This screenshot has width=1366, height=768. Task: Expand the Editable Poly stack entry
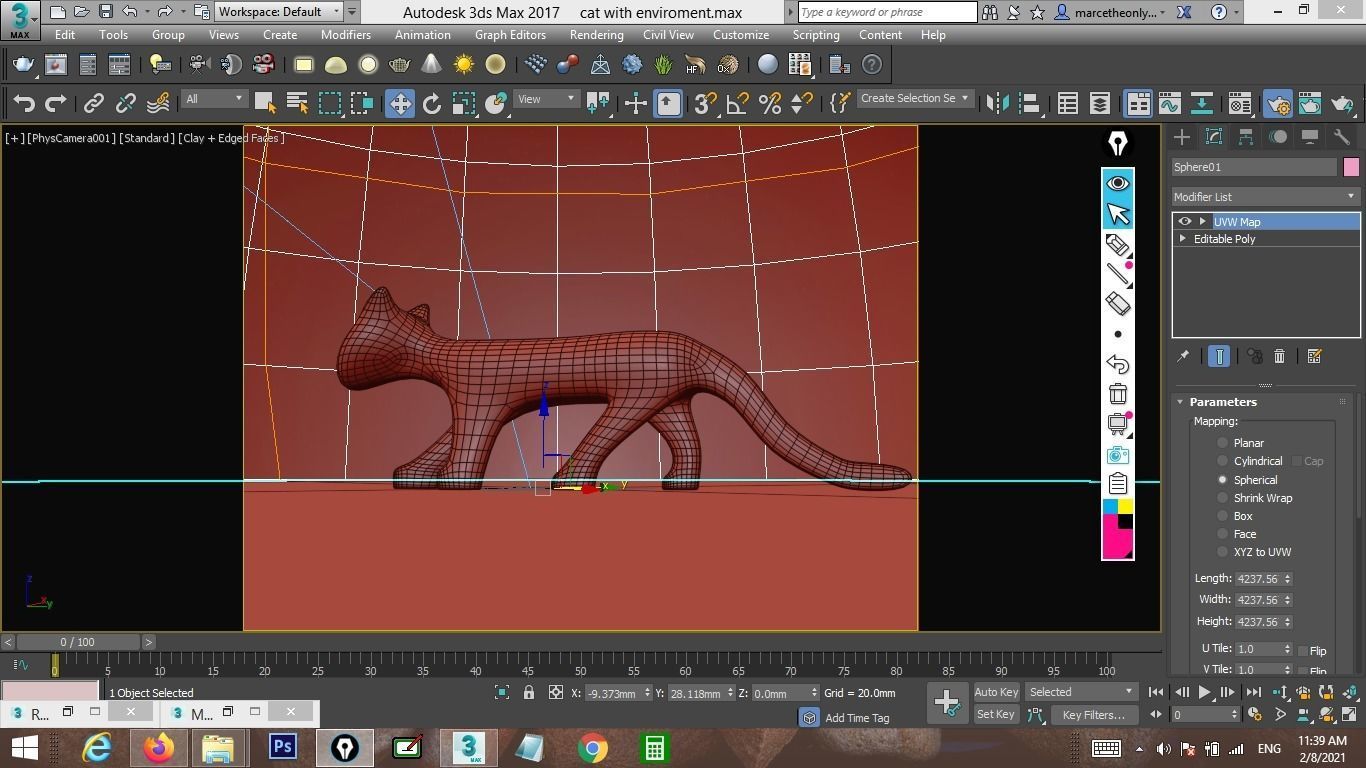point(1183,239)
